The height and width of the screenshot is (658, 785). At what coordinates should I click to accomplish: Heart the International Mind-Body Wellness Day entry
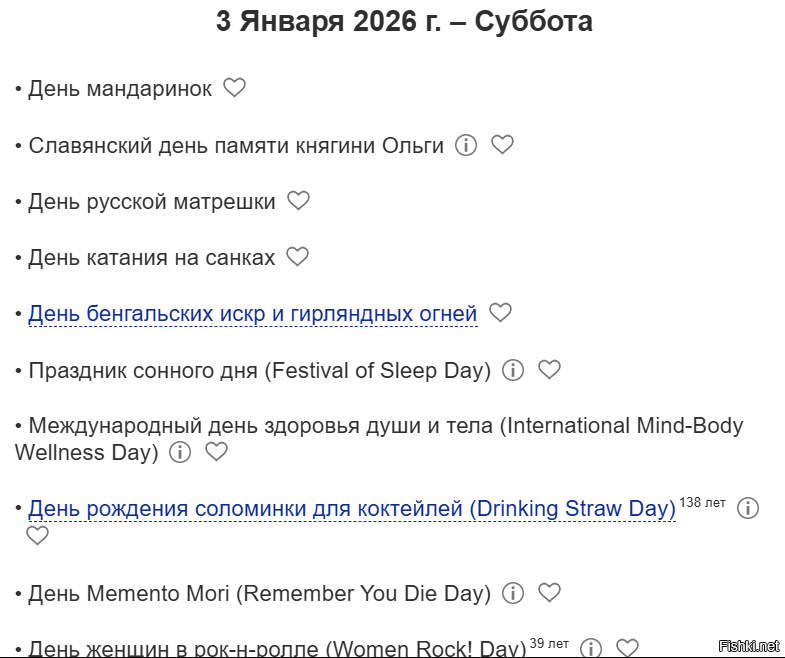click(216, 452)
